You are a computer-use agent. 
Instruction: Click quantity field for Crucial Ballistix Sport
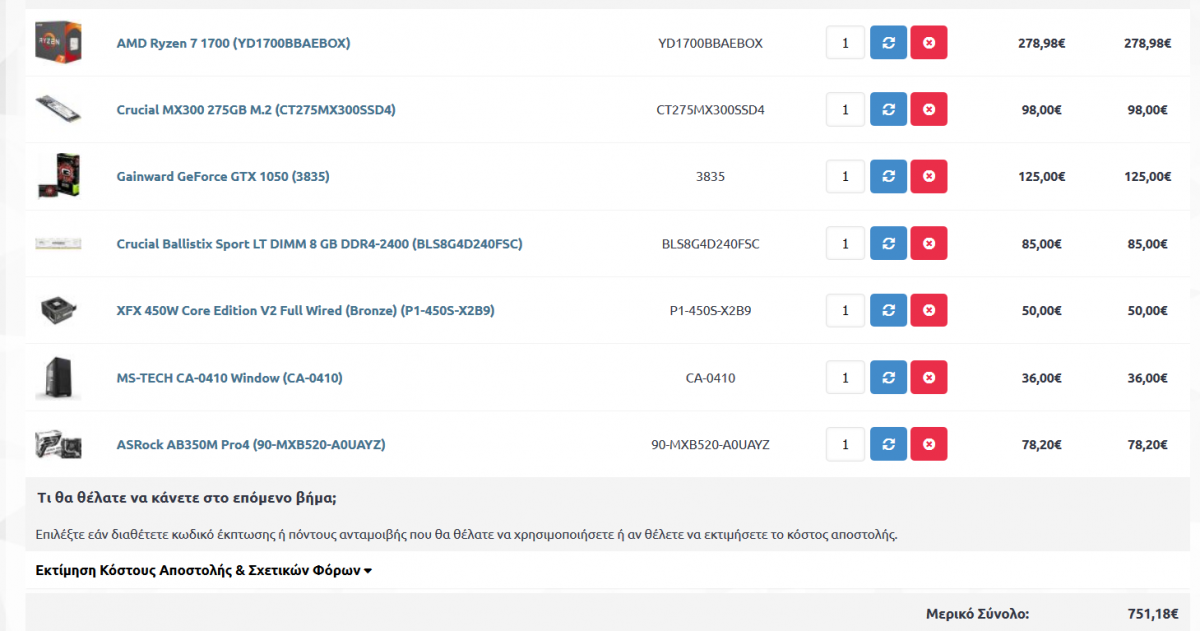click(x=846, y=243)
